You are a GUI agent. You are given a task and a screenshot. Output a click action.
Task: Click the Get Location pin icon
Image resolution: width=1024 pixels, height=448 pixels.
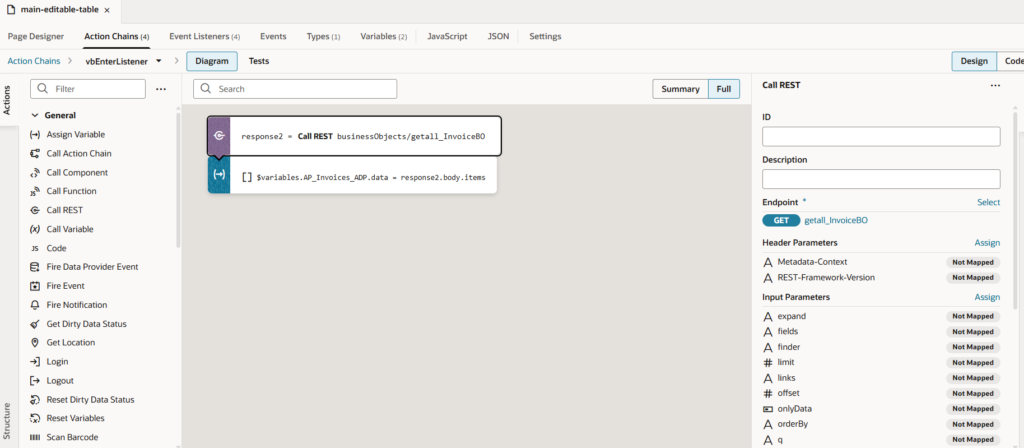(35, 343)
